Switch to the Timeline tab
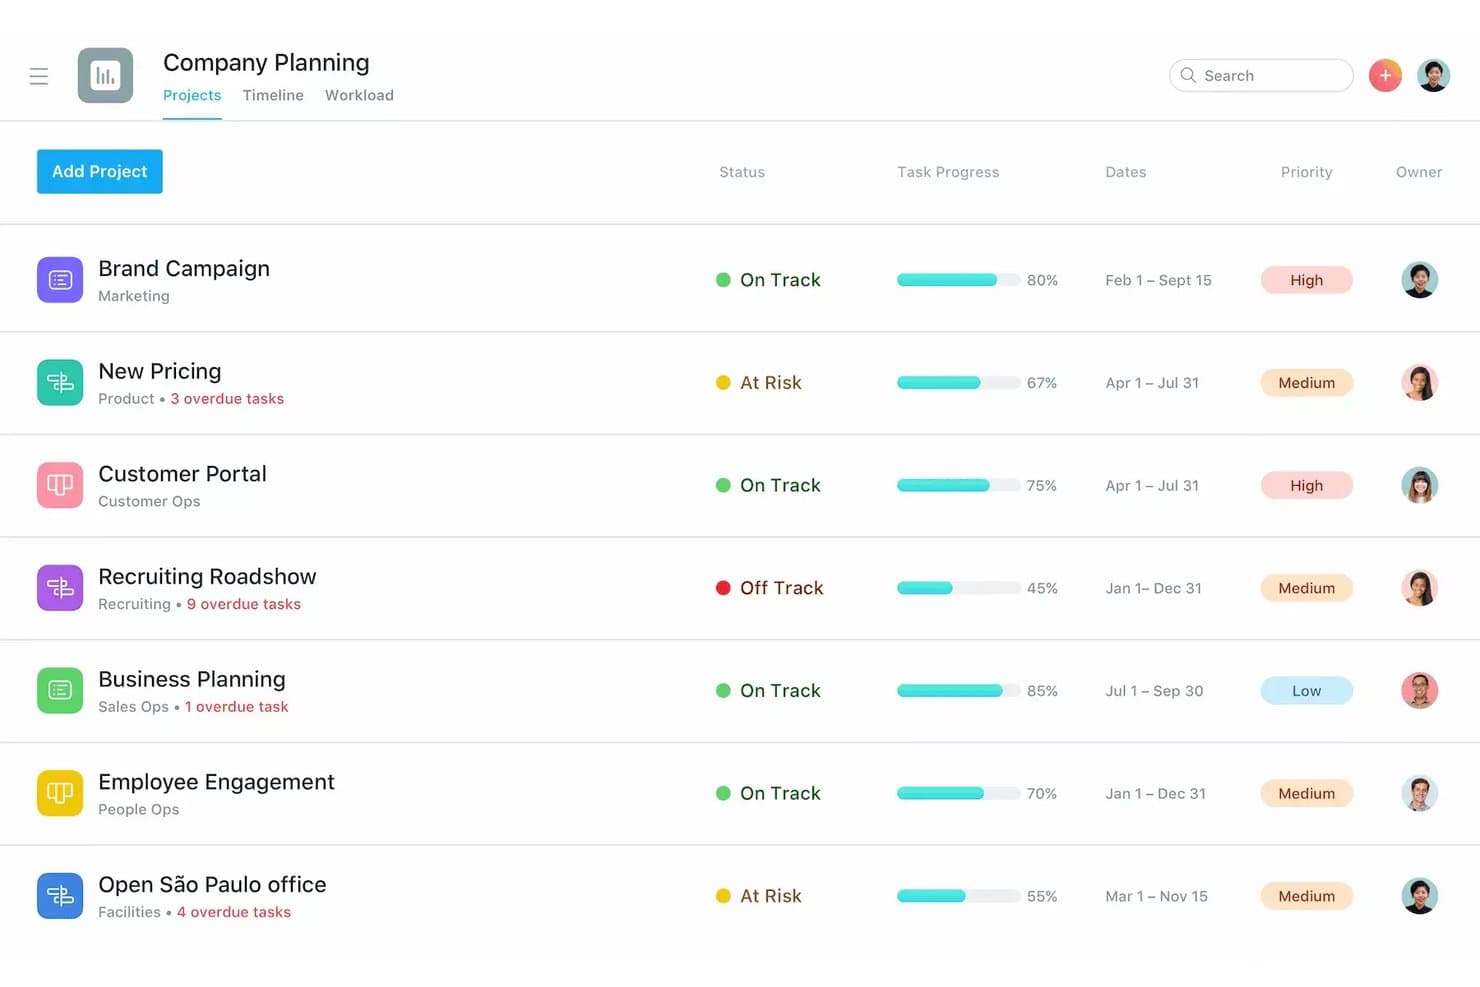This screenshot has width=1480, height=987. [273, 95]
